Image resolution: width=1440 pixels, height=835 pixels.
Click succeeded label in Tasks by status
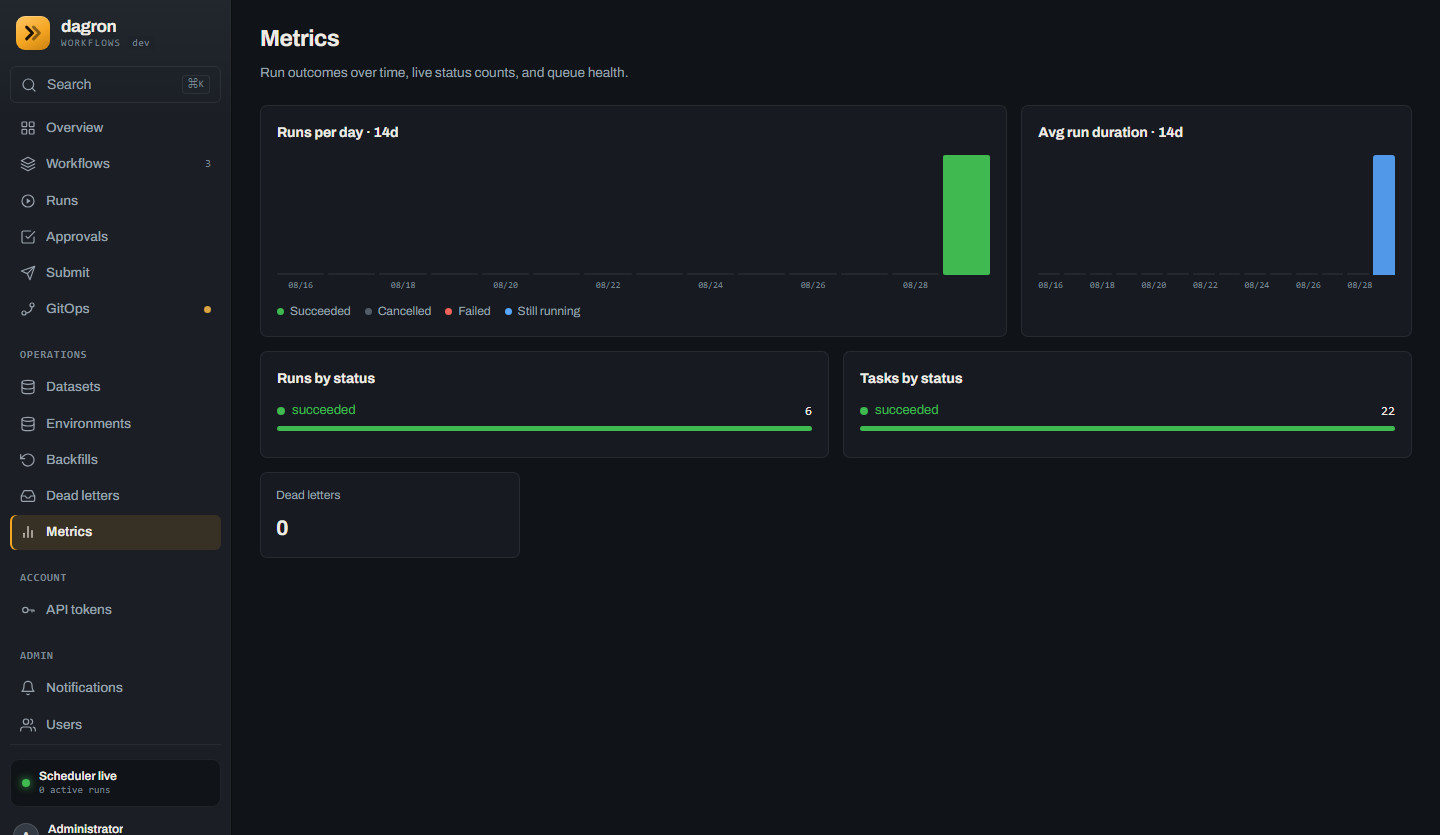[x=906, y=410]
